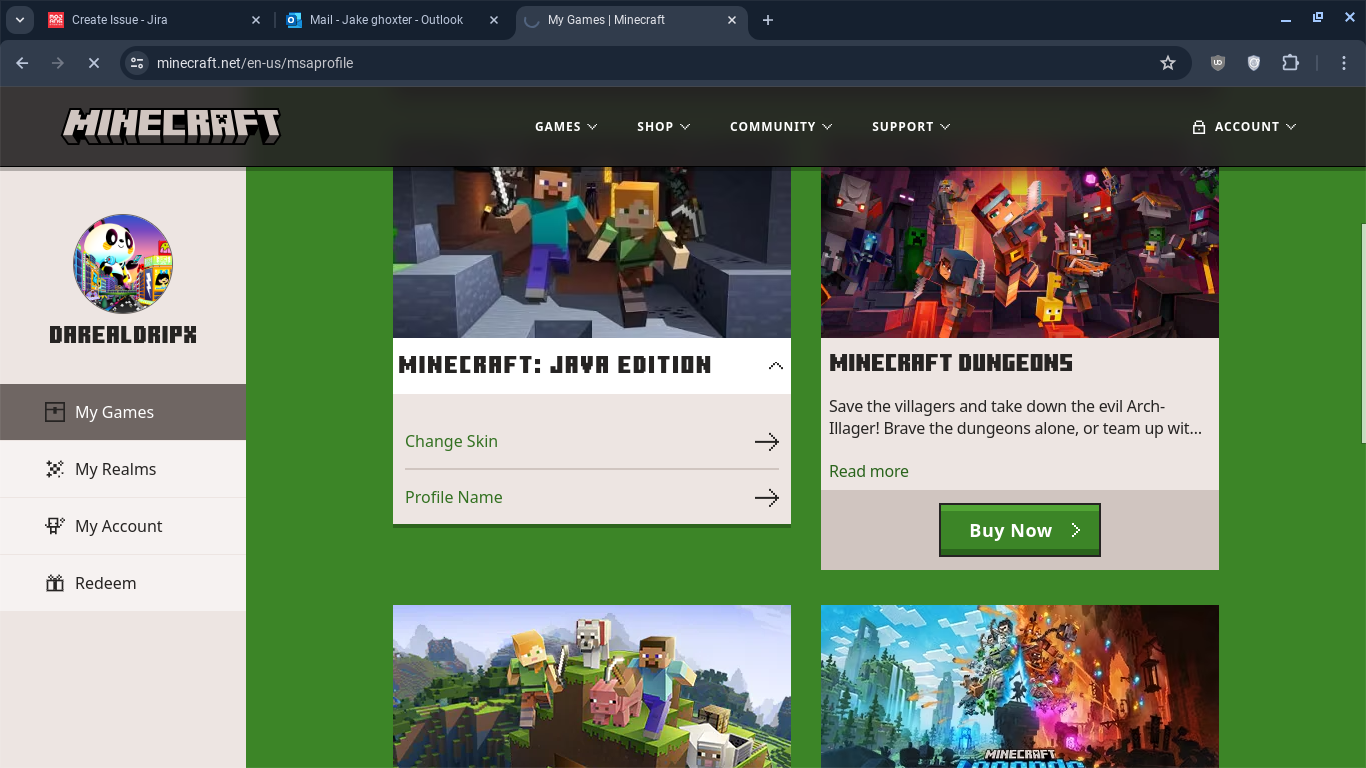The image size is (1366, 768).
Task: Click the Minecraft Dungeons artwork image
Action: [x=1020, y=252]
